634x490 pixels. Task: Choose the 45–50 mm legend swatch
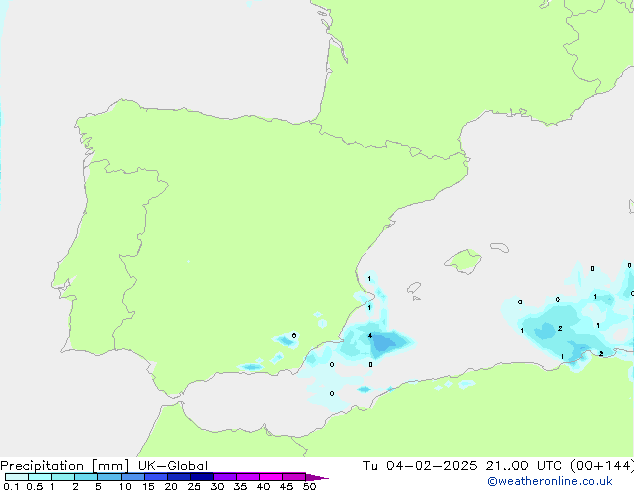[x=294, y=477]
